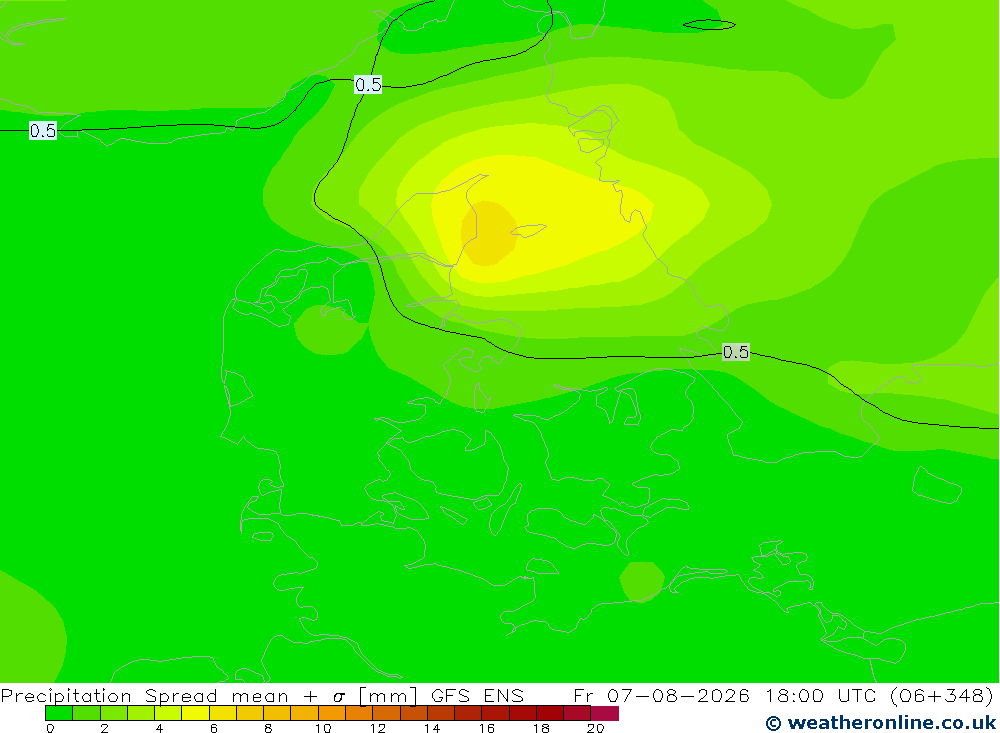The image size is (1000, 733).
Task: Click the legend value 18
Action: click(541, 728)
